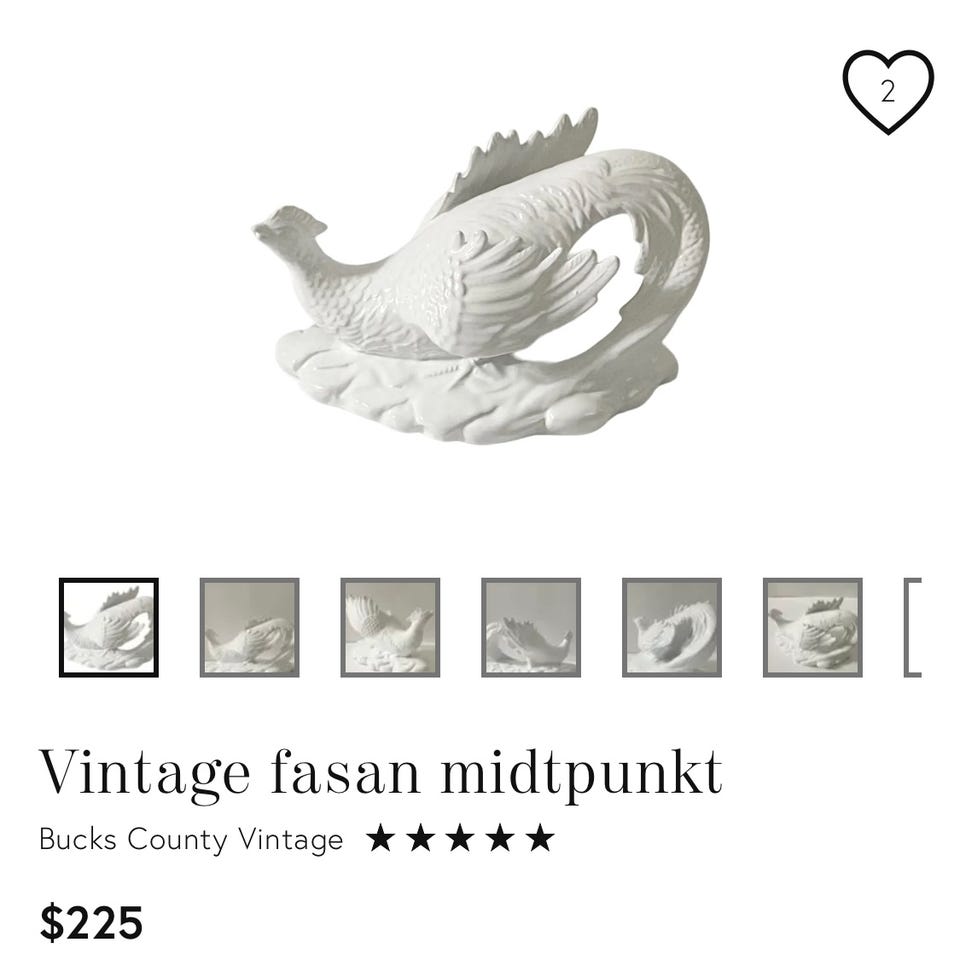
Task: Click the main white pheasant image
Action: click(481, 277)
